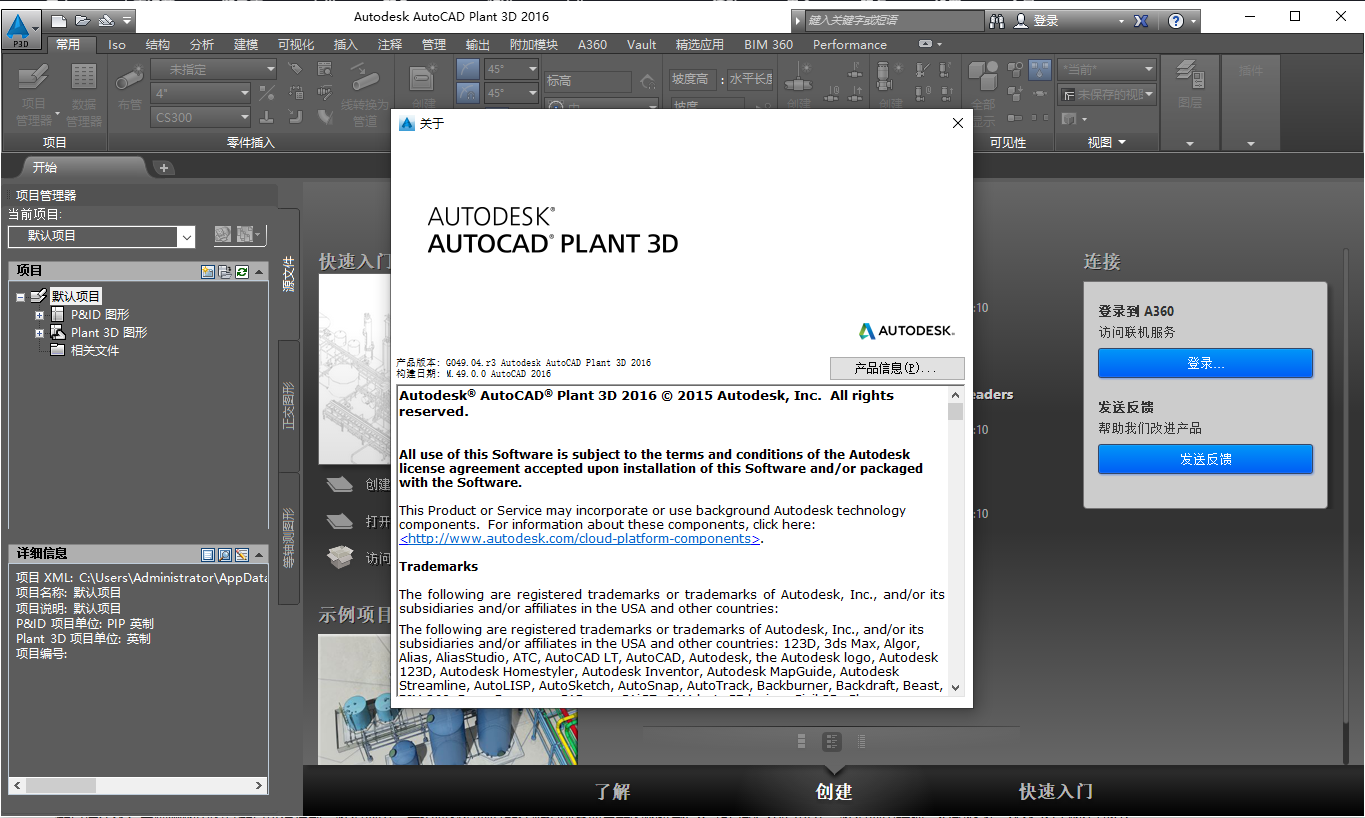This screenshot has height=818, width=1365.
Task: Click the About dialog scrollbar down arrow
Action: pyautogui.click(x=956, y=688)
